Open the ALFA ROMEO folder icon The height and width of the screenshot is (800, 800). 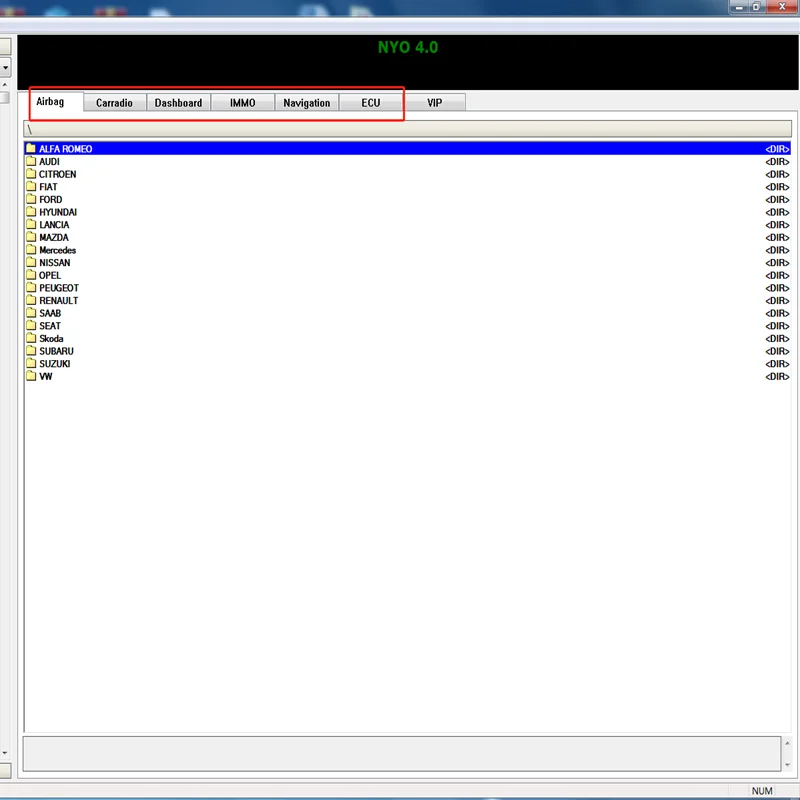[x=31, y=148]
